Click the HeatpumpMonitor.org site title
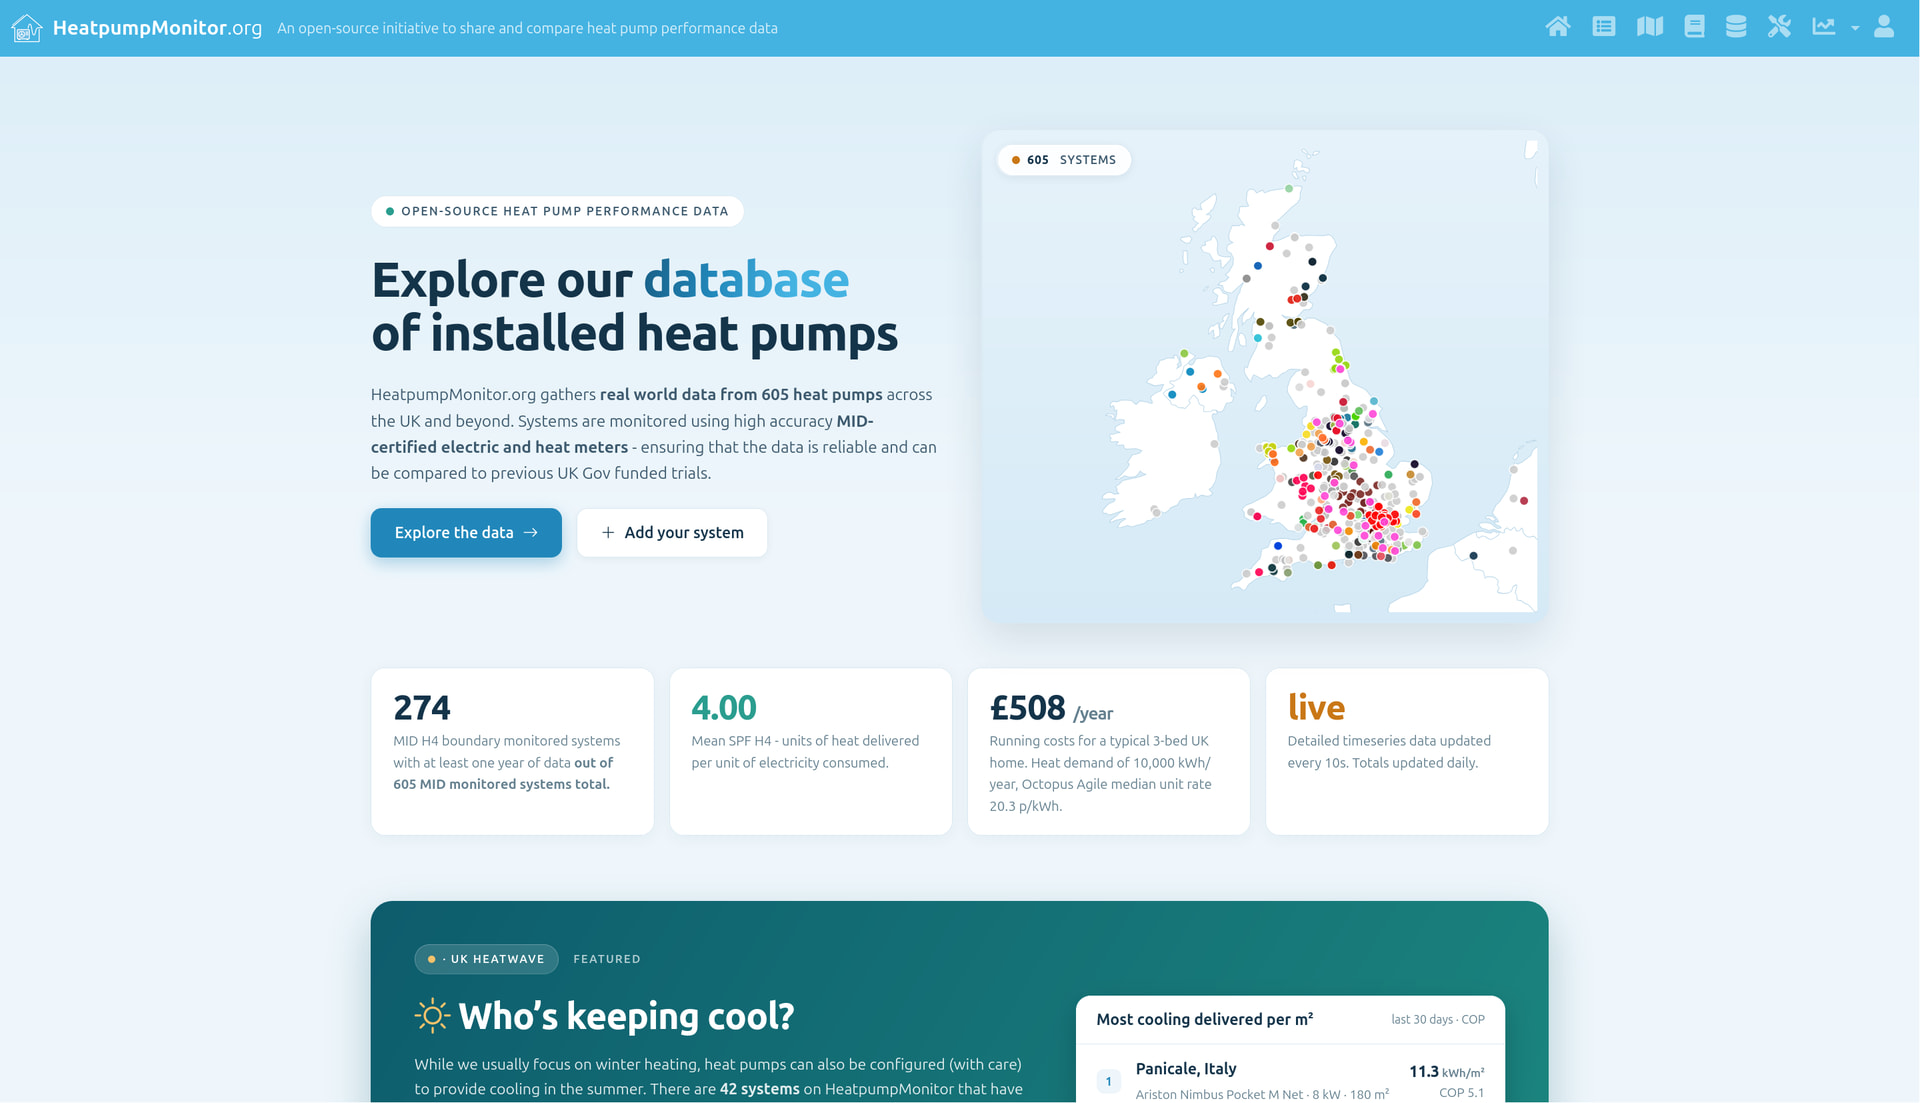Image resolution: width=1920 pixels, height=1103 pixels. [157, 28]
